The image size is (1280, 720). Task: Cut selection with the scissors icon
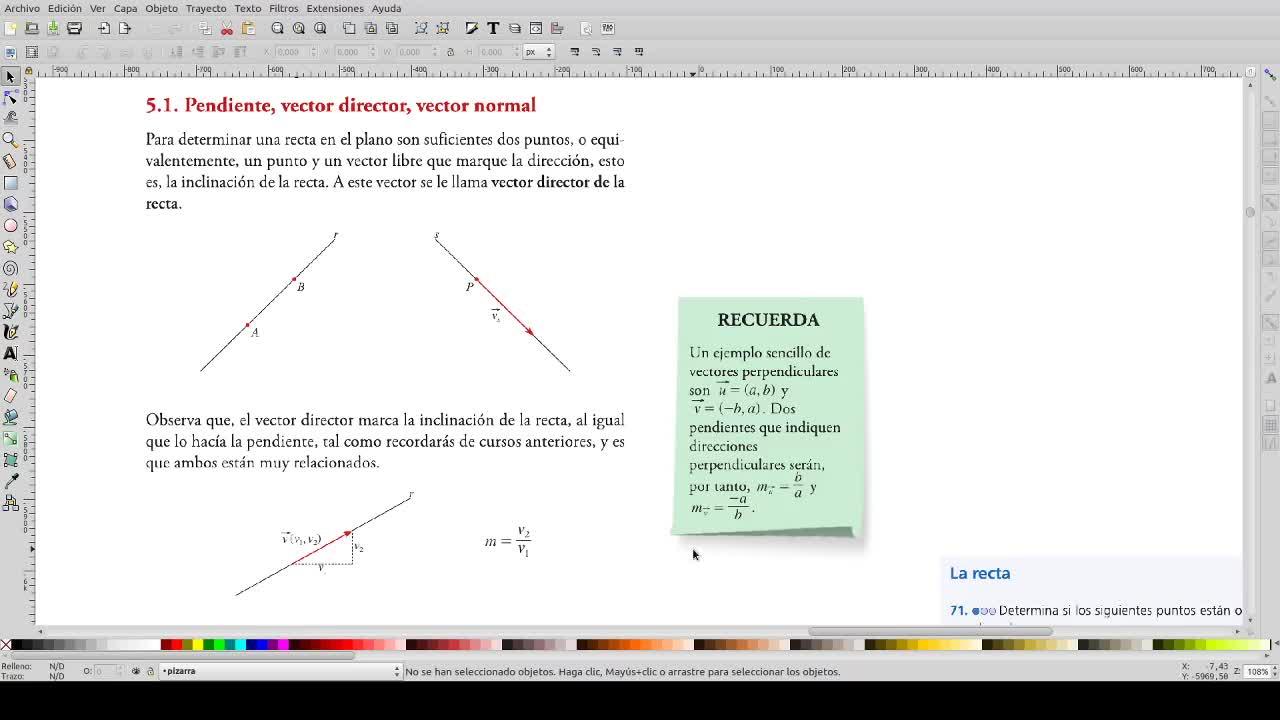coord(227,28)
